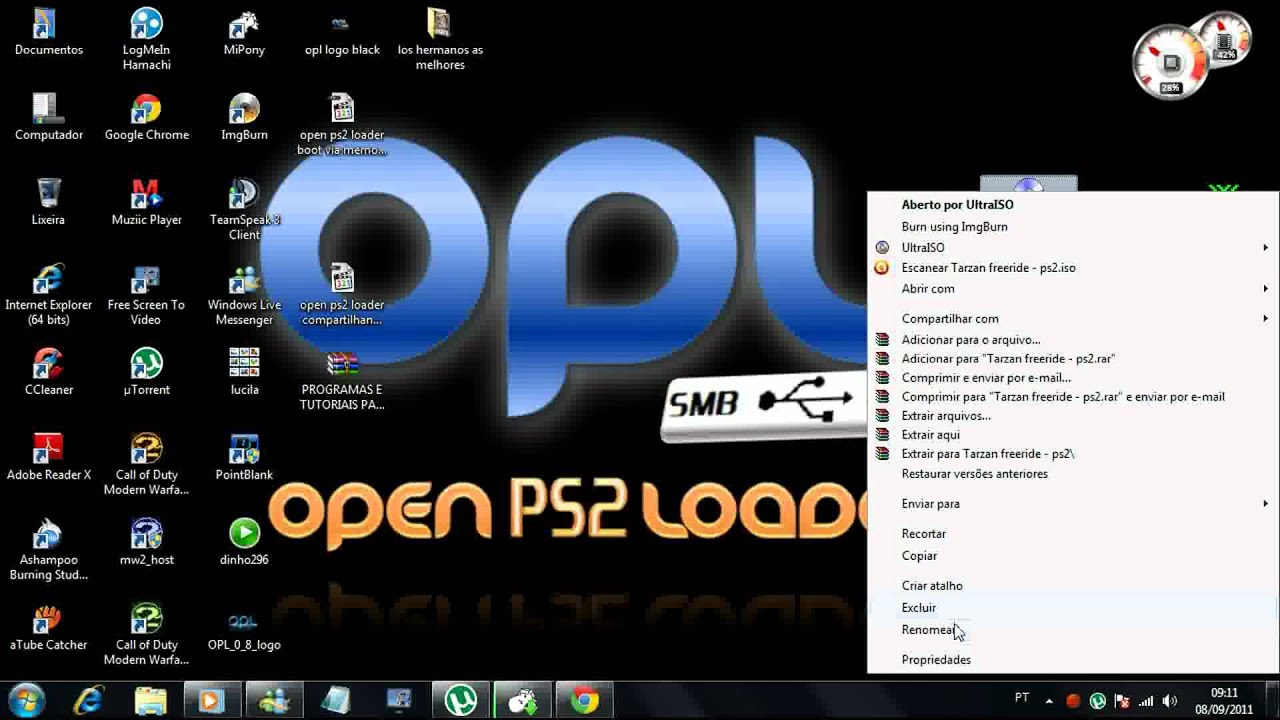Open the Windows Live Messenger desktop shortcut
This screenshot has height=720, width=1280.
tap(244, 295)
